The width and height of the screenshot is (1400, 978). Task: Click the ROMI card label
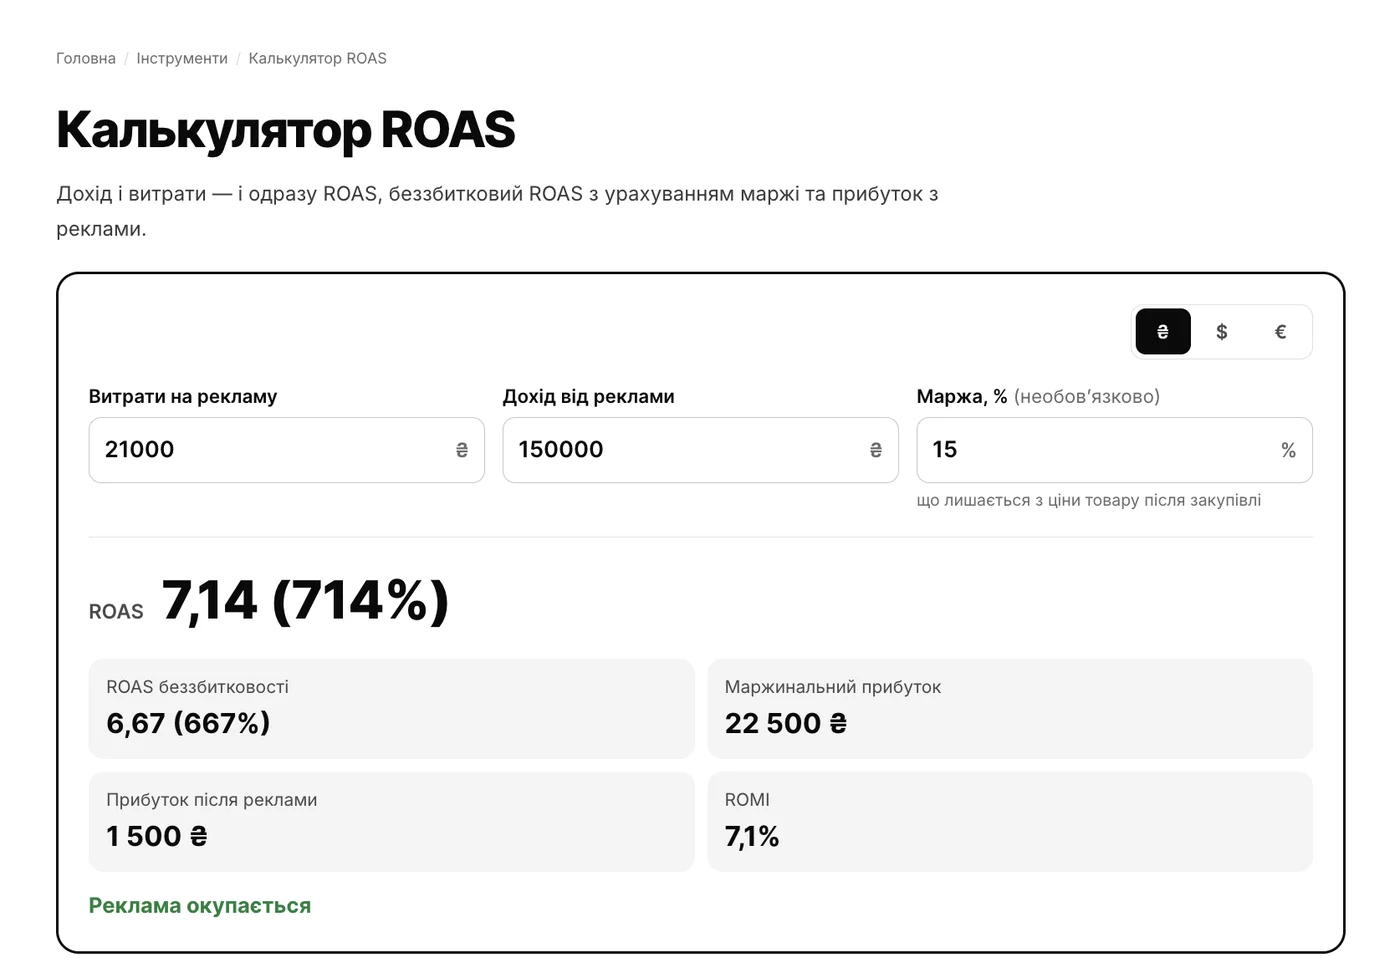point(747,800)
